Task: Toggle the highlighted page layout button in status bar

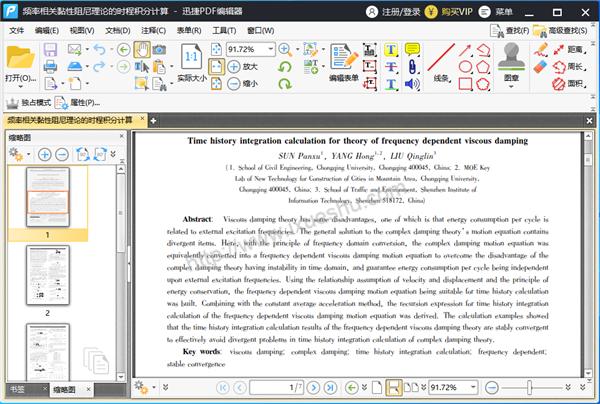Action: pyautogui.click(x=394, y=386)
